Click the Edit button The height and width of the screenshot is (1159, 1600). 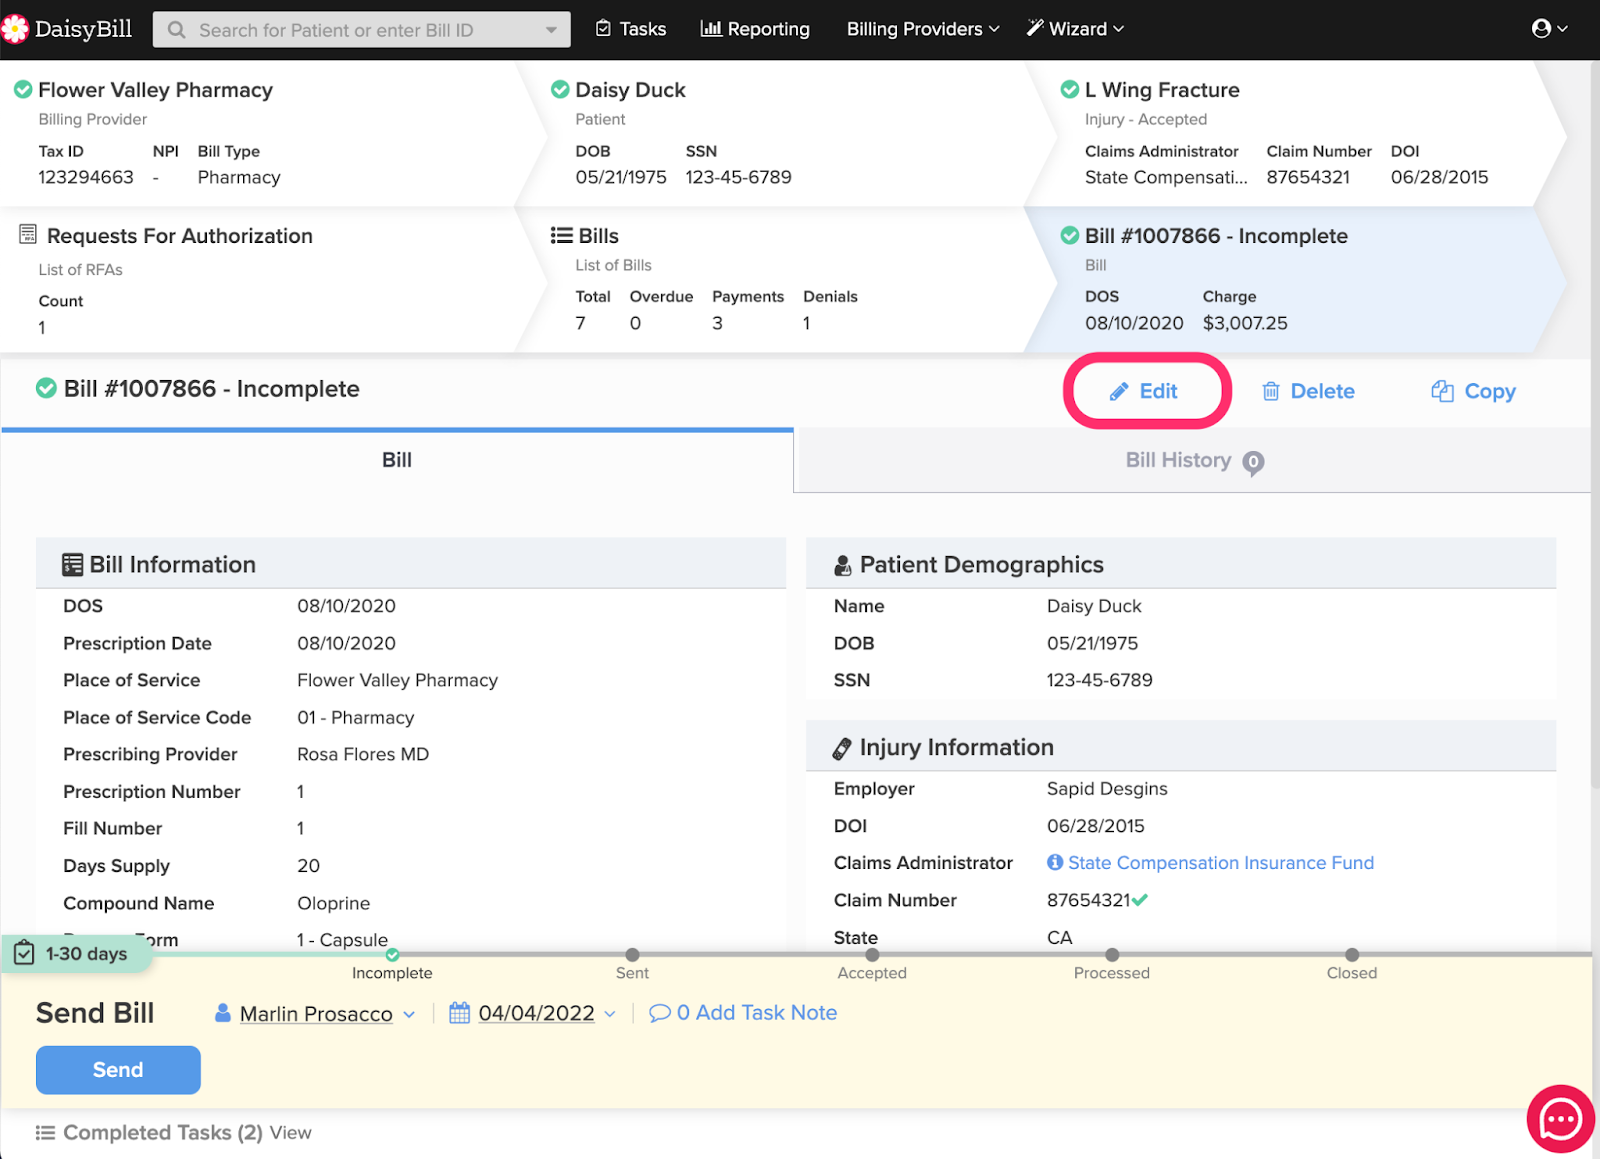(x=1146, y=391)
